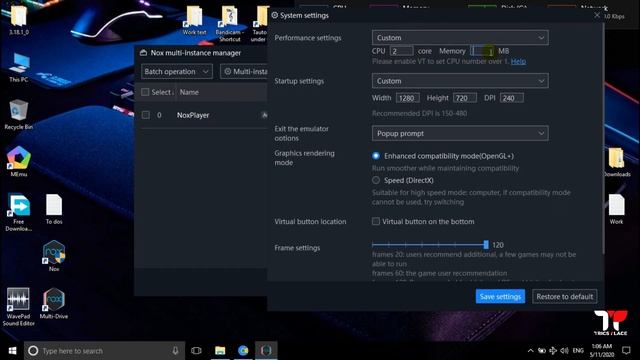The image size is (640, 360).
Task: Open File Explorer from the taskbar
Action: (220, 350)
